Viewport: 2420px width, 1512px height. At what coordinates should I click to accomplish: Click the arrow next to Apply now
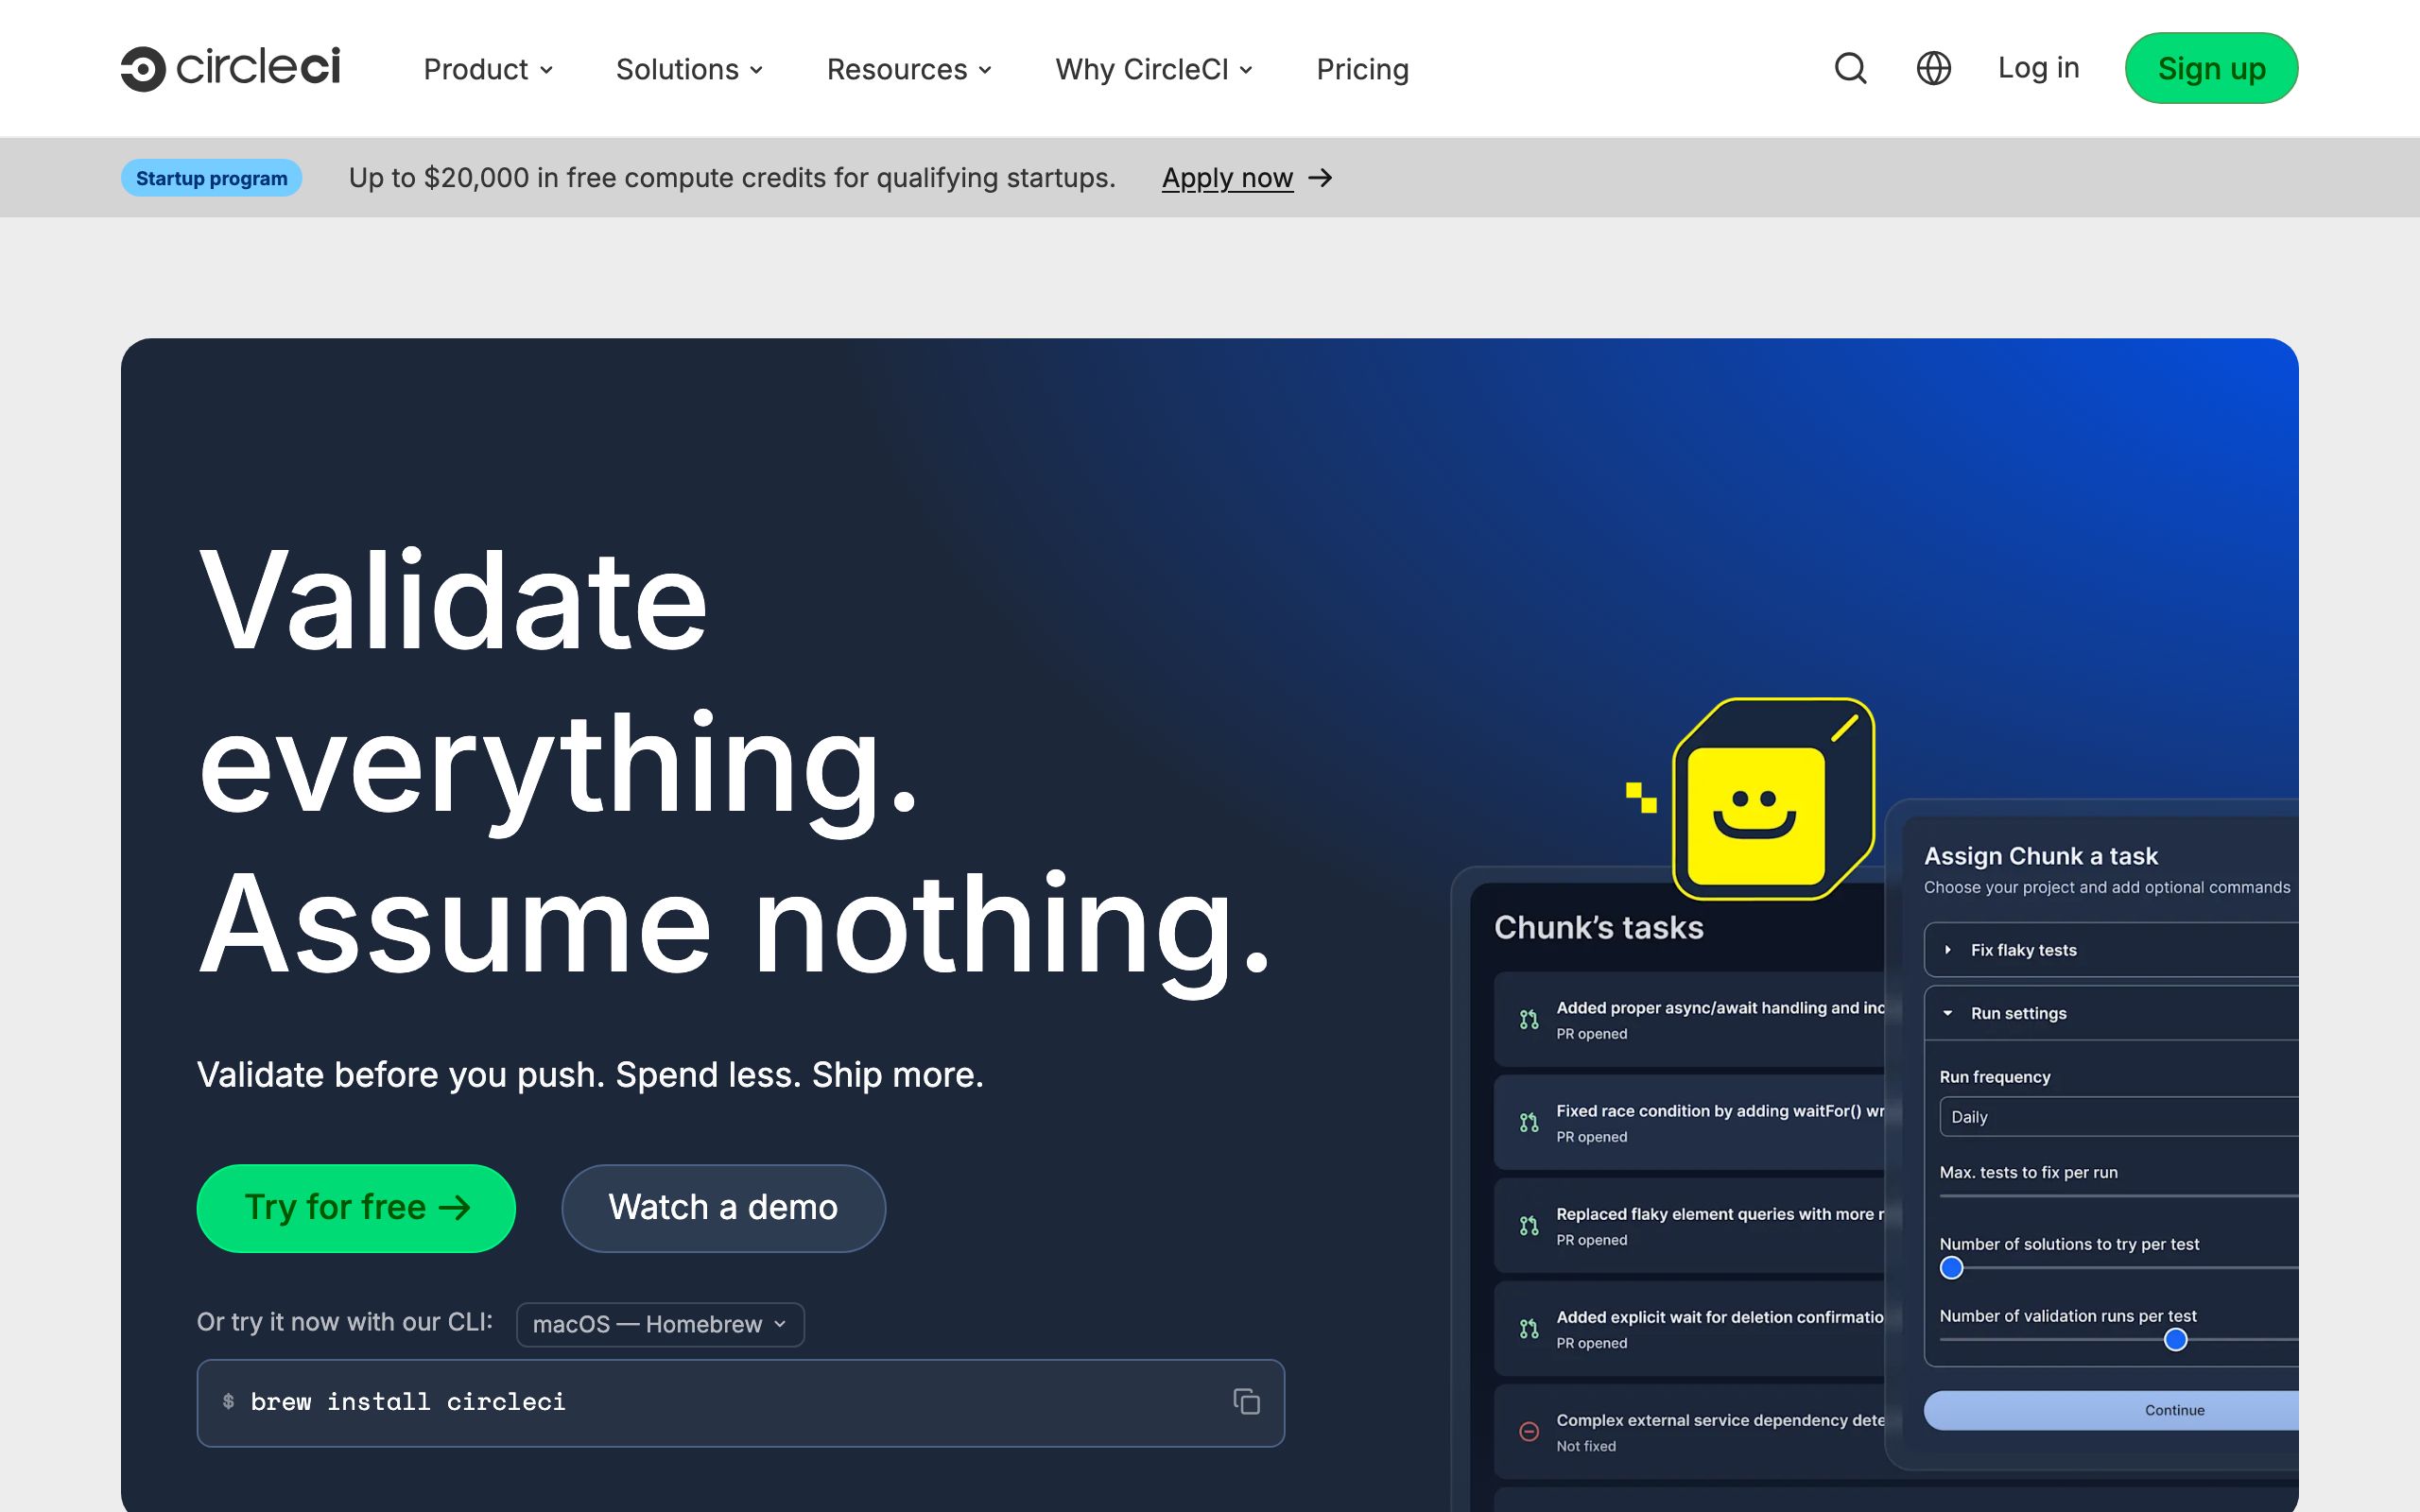(1320, 178)
